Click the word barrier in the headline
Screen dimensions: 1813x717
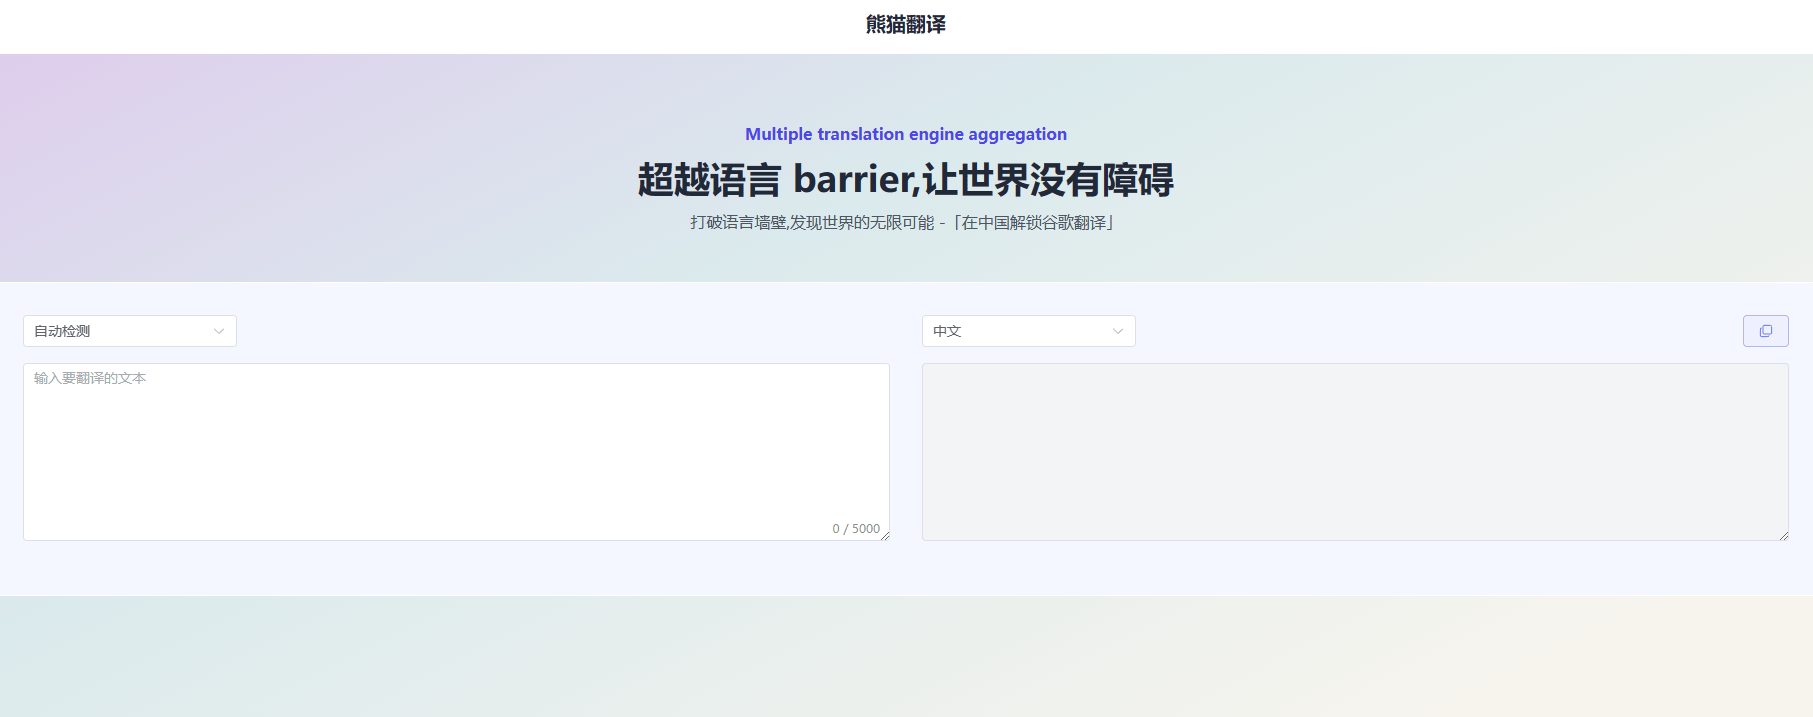point(853,180)
